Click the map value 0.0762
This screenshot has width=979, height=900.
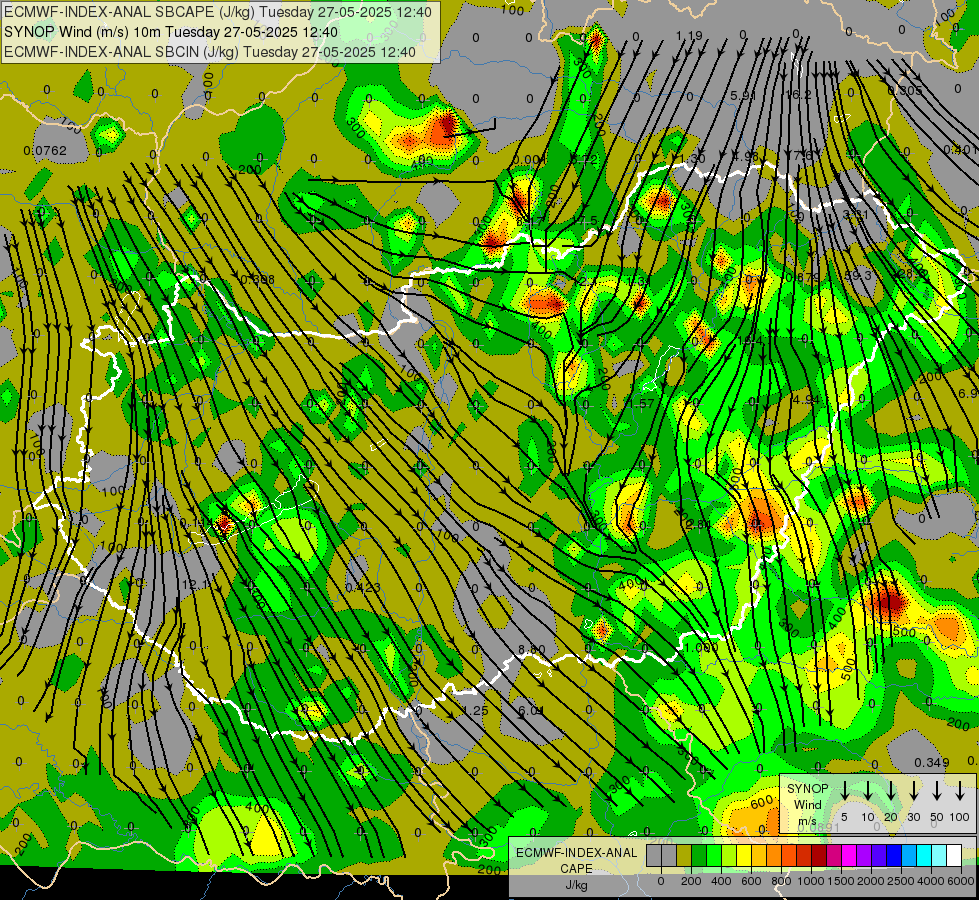point(45,151)
